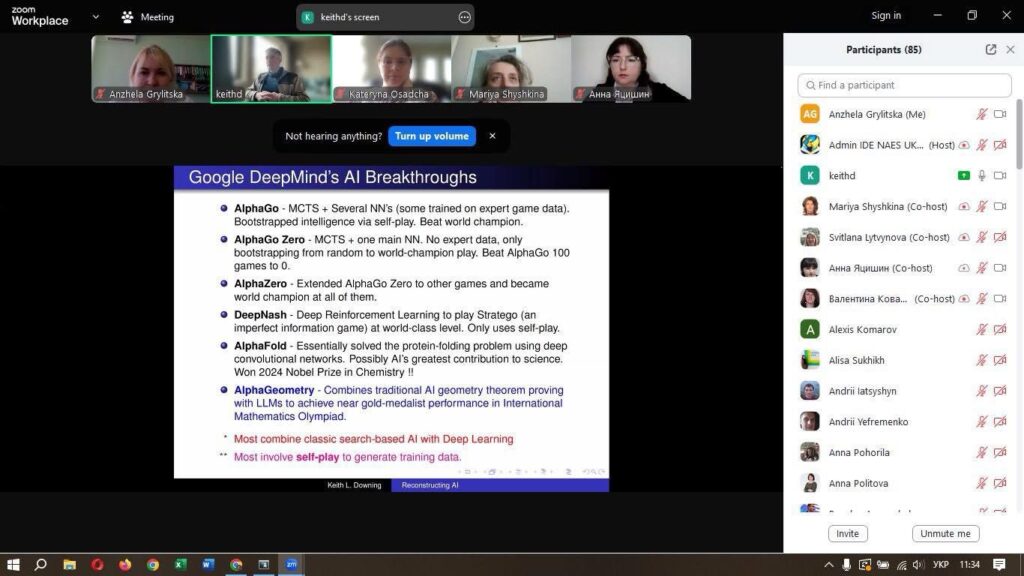The width and height of the screenshot is (1024, 576).
Task: Click the Find a participant search field
Action: (x=905, y=85)
